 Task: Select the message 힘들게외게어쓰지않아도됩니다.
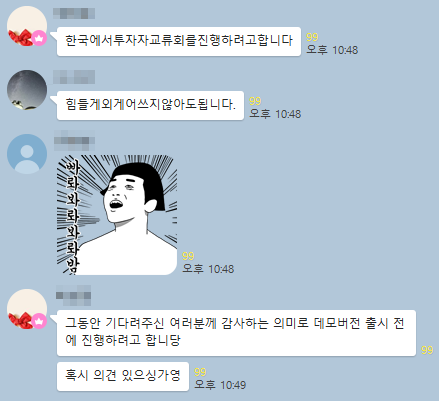coord(150,105)
